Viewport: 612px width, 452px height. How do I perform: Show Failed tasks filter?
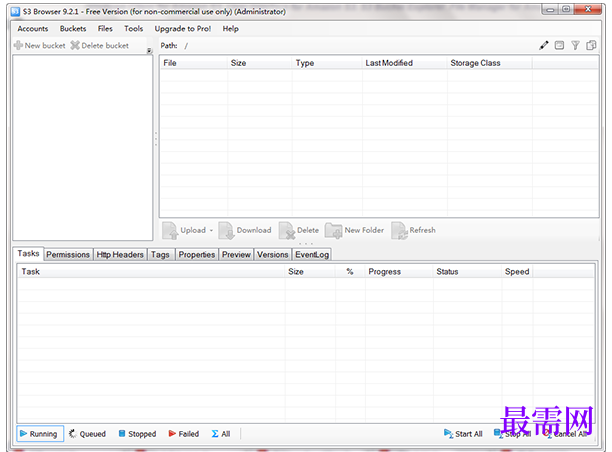(184, 434)
